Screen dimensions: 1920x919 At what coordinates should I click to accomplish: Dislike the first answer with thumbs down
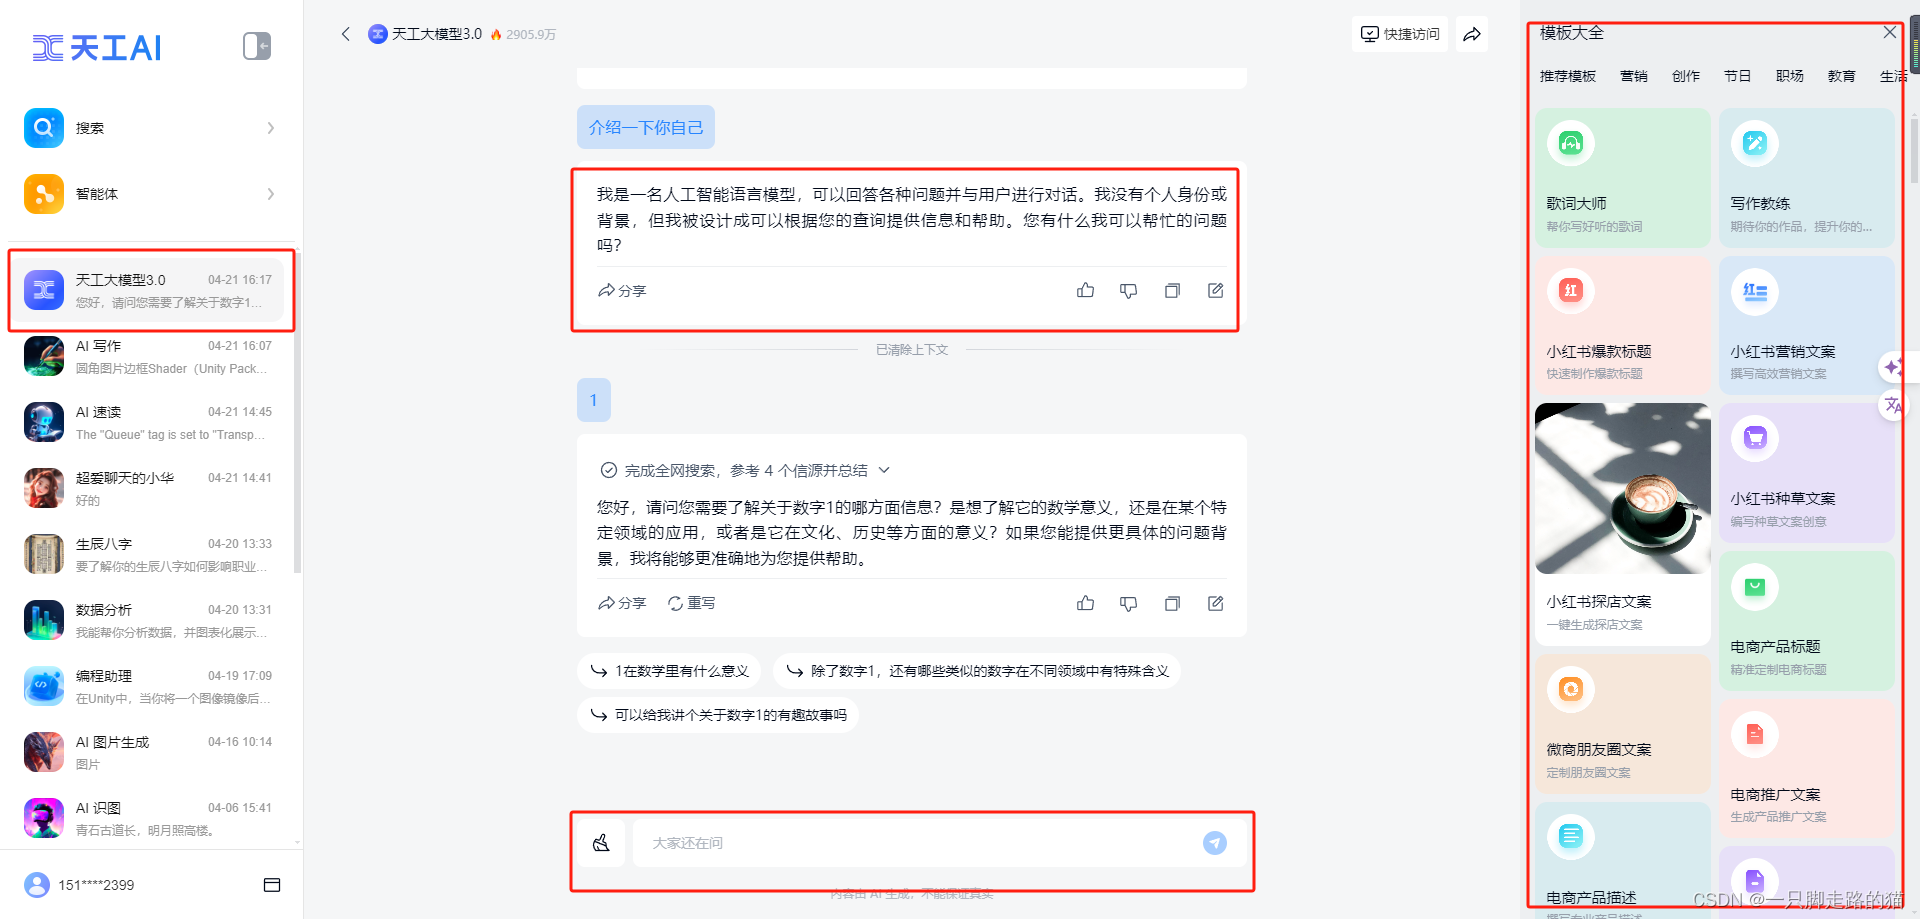pos(1129,291)
